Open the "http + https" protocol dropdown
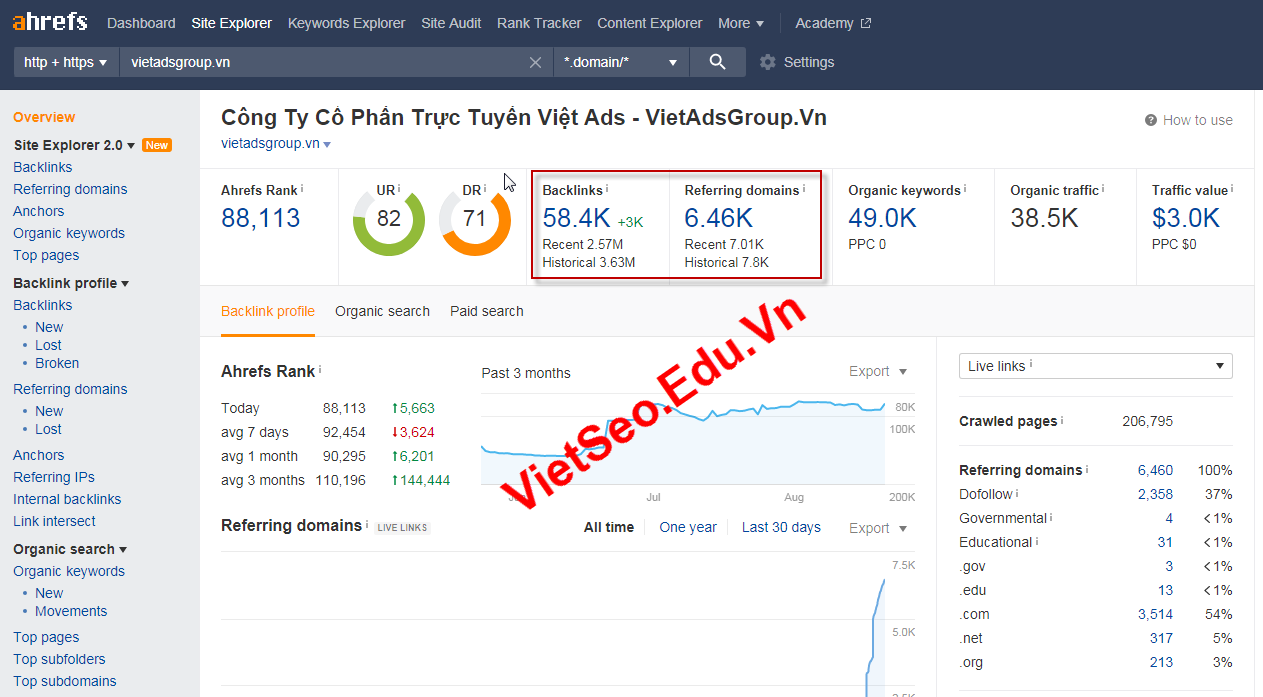Screen dimensions: 1263x697 point(64,61)
